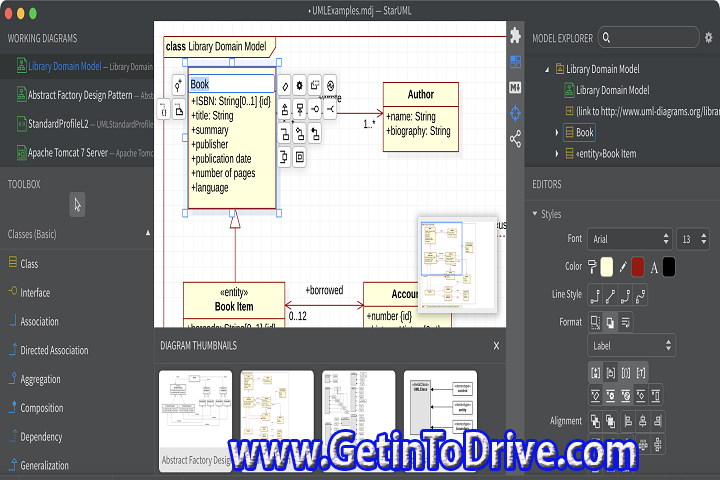Open the Abstract Factory Design diagram thumbnail
Image resolution: width=720 pixels, height=480 pixels.
196,421
